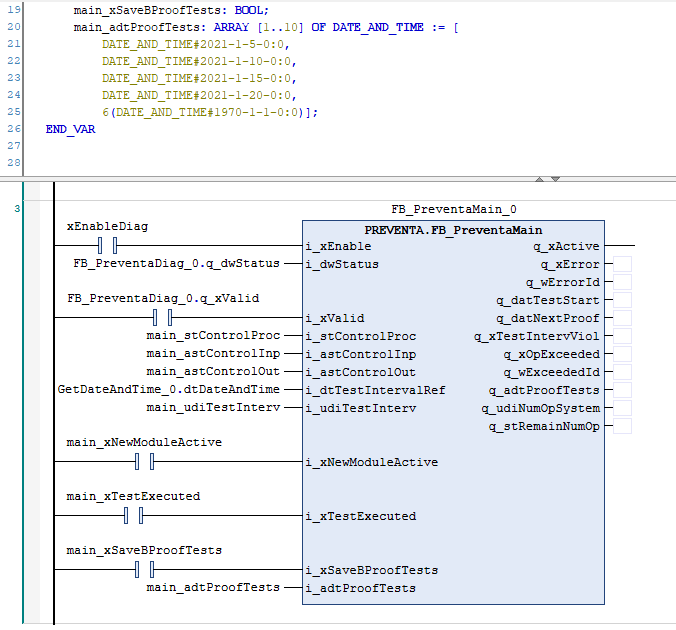The image size is (676, 630).
Task: Select the main_xSaveBProofTests contact label
Action: (x=144, y=550)
